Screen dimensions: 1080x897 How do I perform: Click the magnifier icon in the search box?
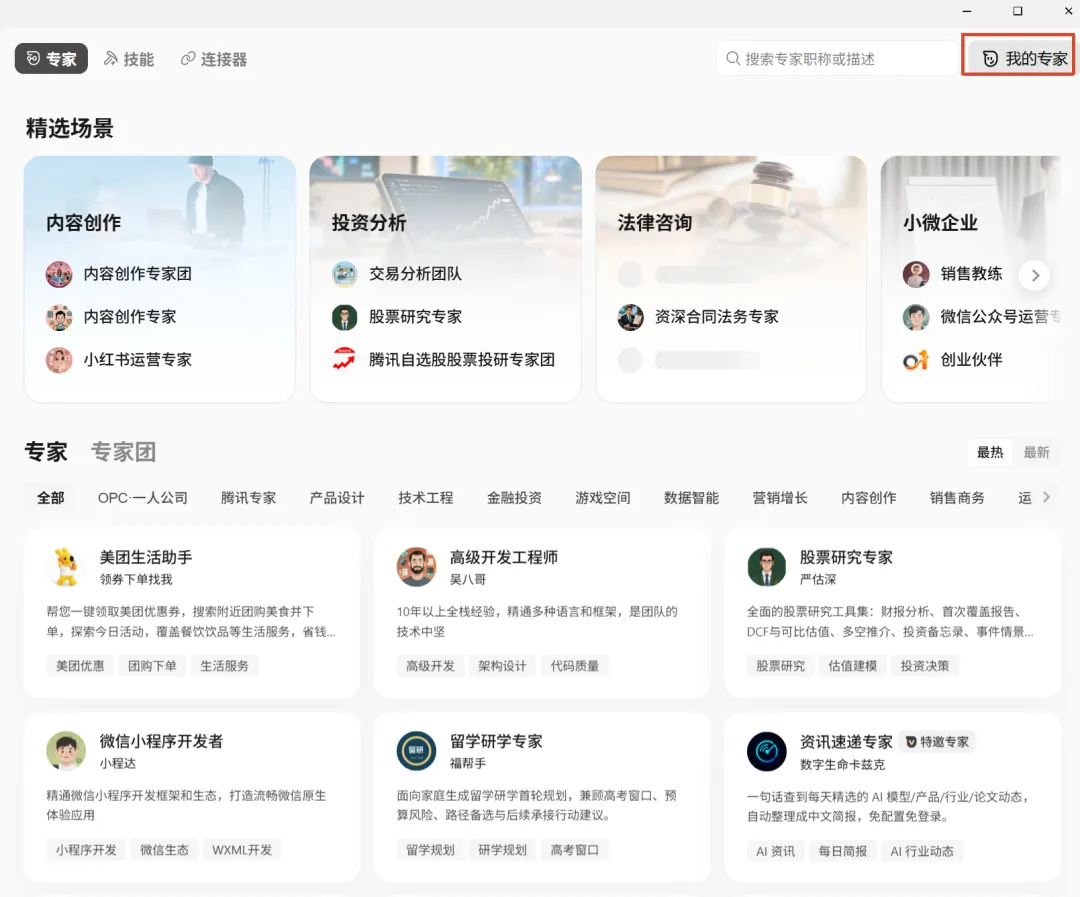pyautogui.click(x=733, y=59)
